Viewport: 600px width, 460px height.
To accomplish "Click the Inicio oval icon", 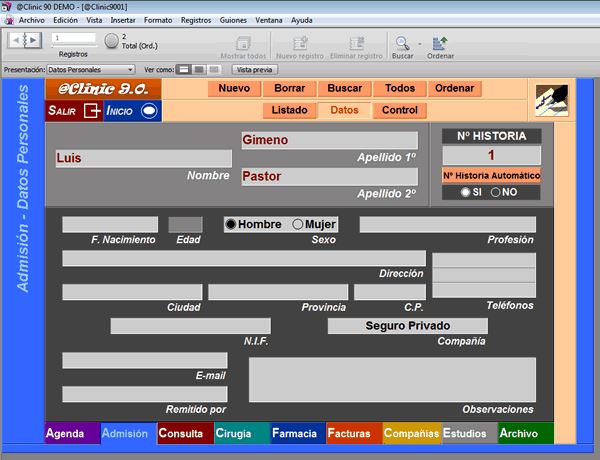I will tap(149, 111).
